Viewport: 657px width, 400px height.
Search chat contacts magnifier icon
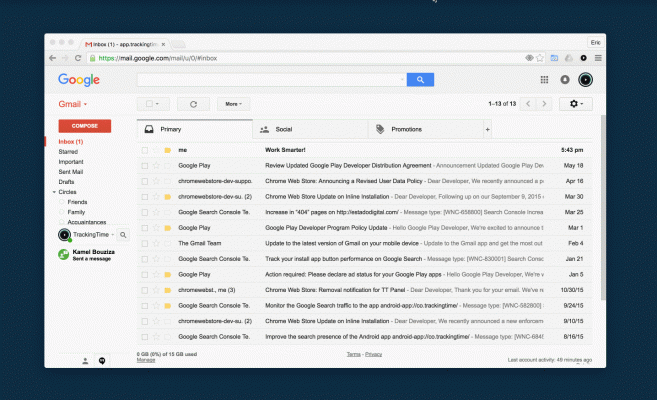(x=123, y=235)
